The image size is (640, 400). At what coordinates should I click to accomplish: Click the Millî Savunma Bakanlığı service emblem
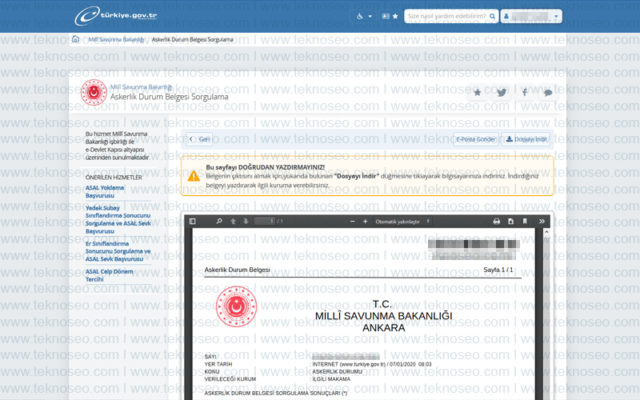pyautogui.click(x=94, y=92)
